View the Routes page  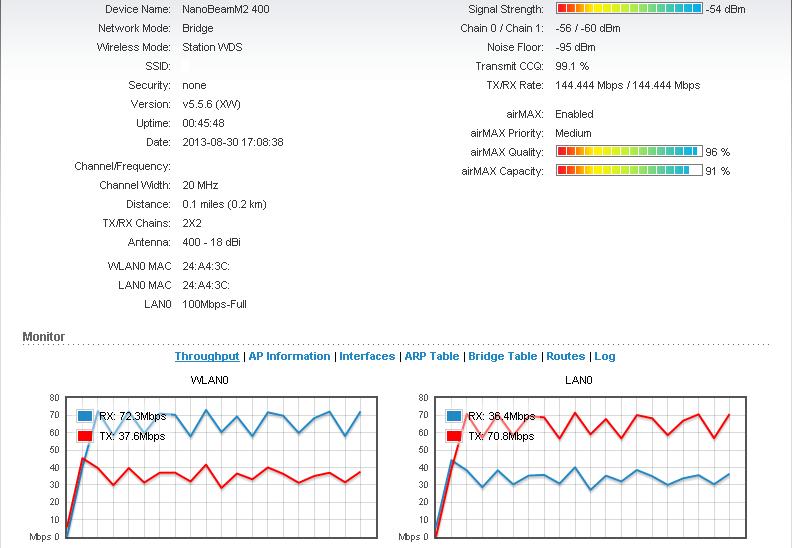tap(565, 357)
